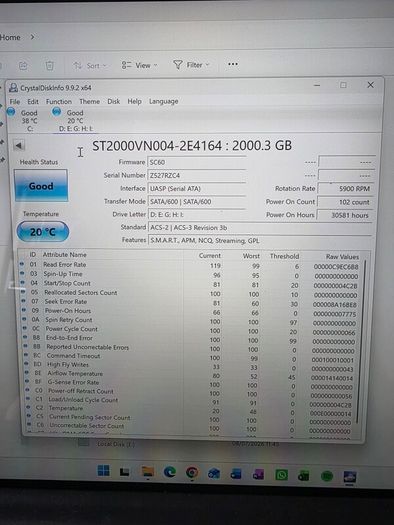Viewport: 394px width, 525px height.
Task: Open the Language menu
Action: [x=163, y=101]
